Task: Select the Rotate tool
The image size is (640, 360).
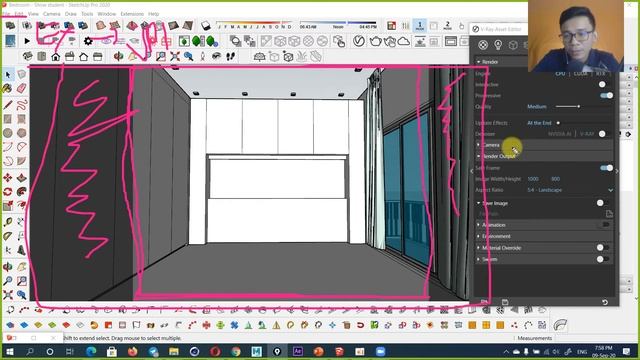Action: pos(8,191)
